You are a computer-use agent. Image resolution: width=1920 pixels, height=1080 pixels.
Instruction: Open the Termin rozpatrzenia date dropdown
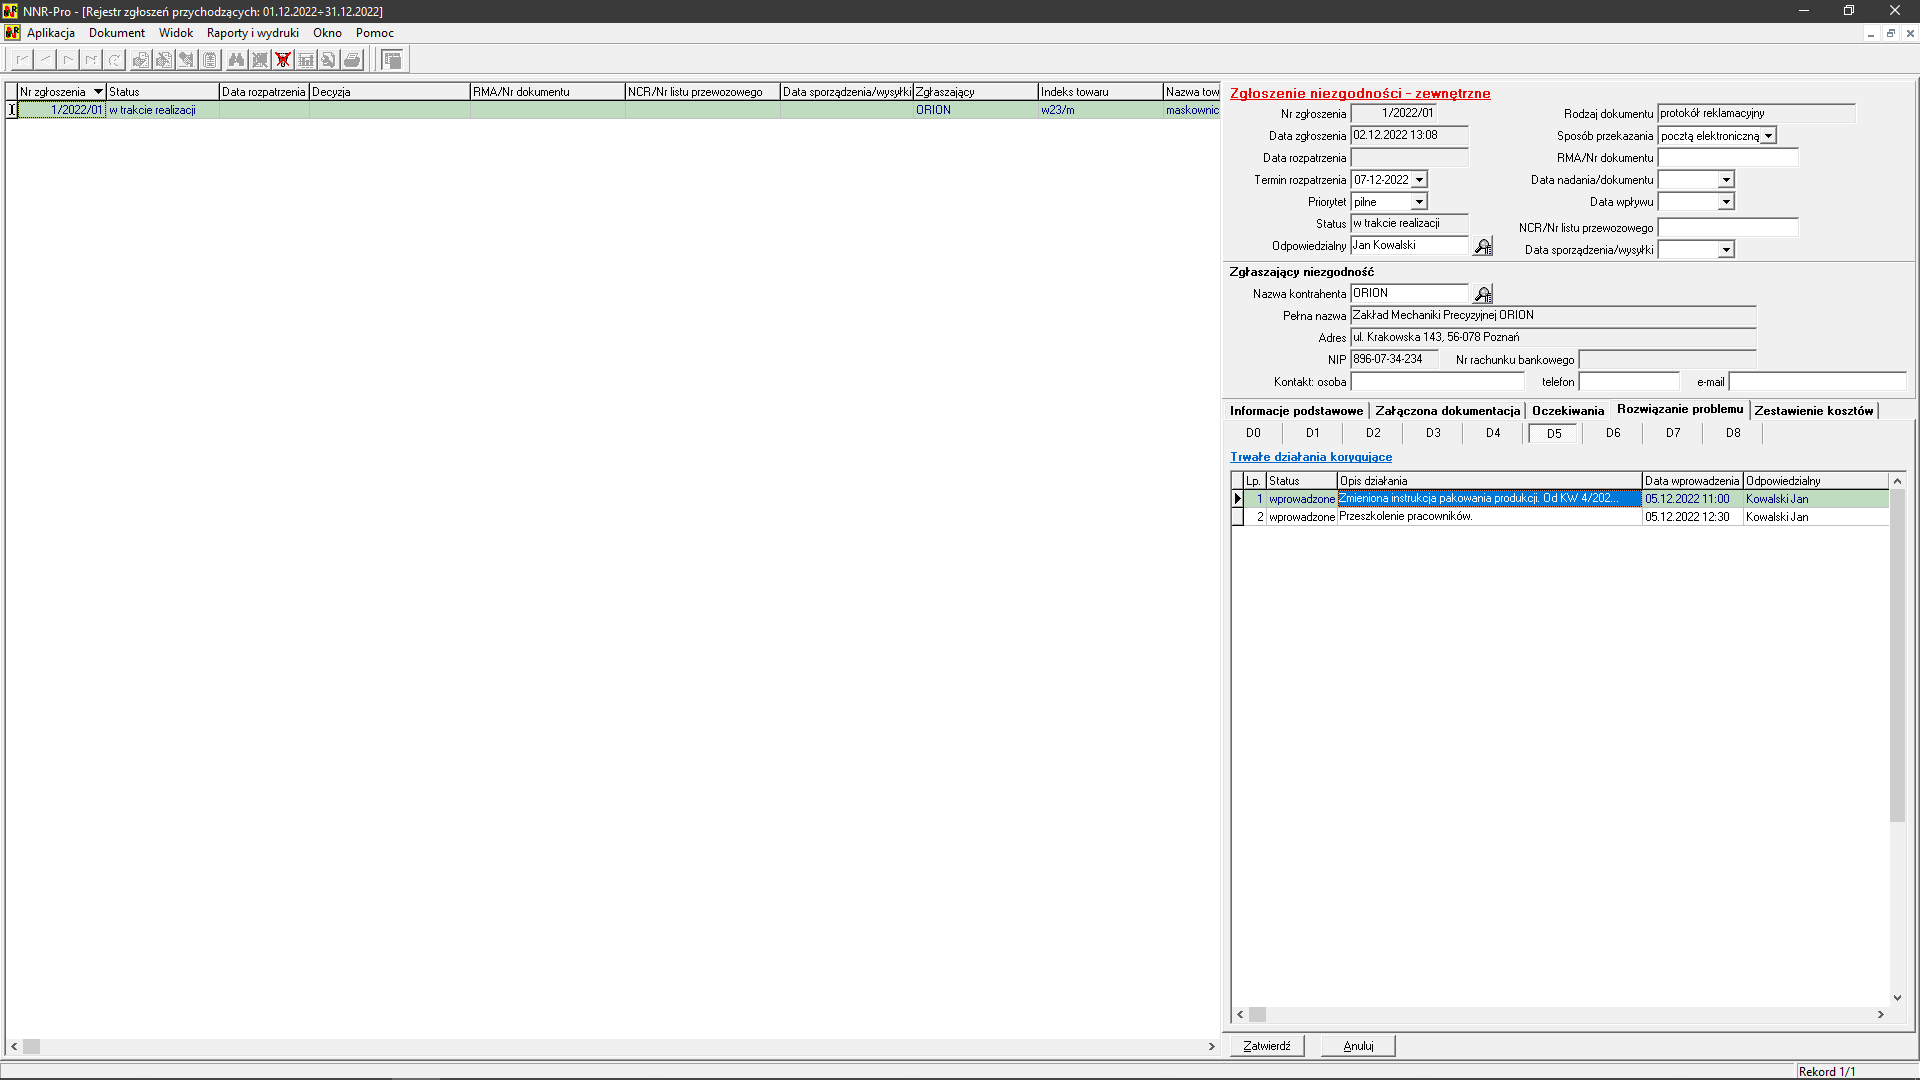tap(1419, 180)
